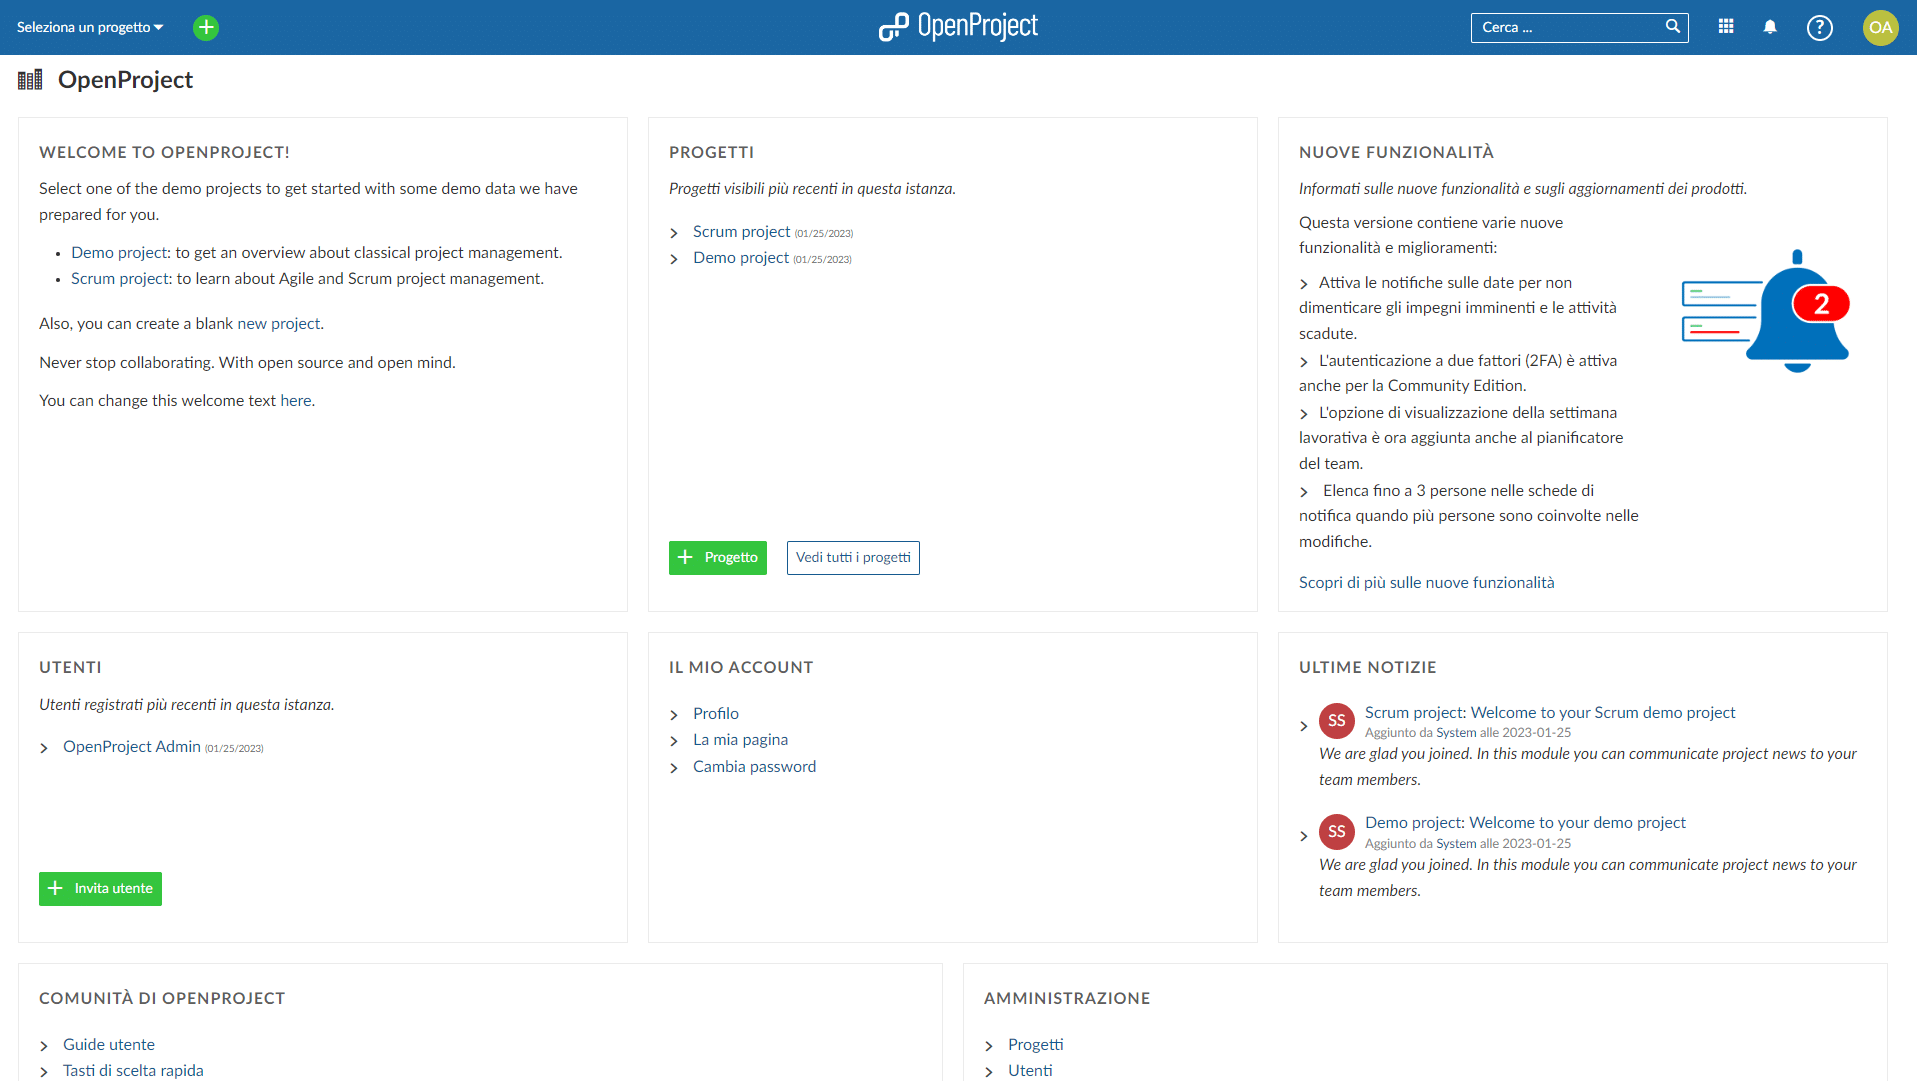This screenshot has height=1081, width=1917.
Task: Click chevron before Cambia password
Action: (x=674, y=768)
